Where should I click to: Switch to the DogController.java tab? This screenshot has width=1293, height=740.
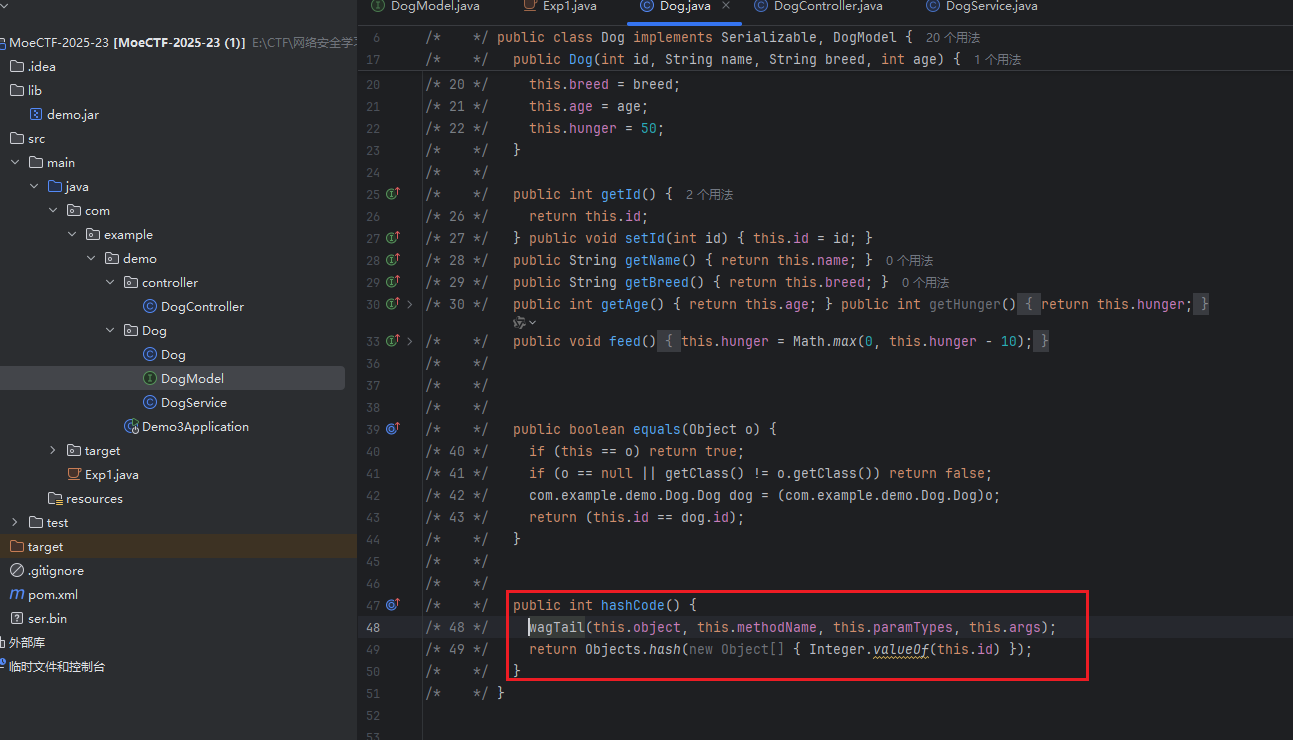coord(828,6)
